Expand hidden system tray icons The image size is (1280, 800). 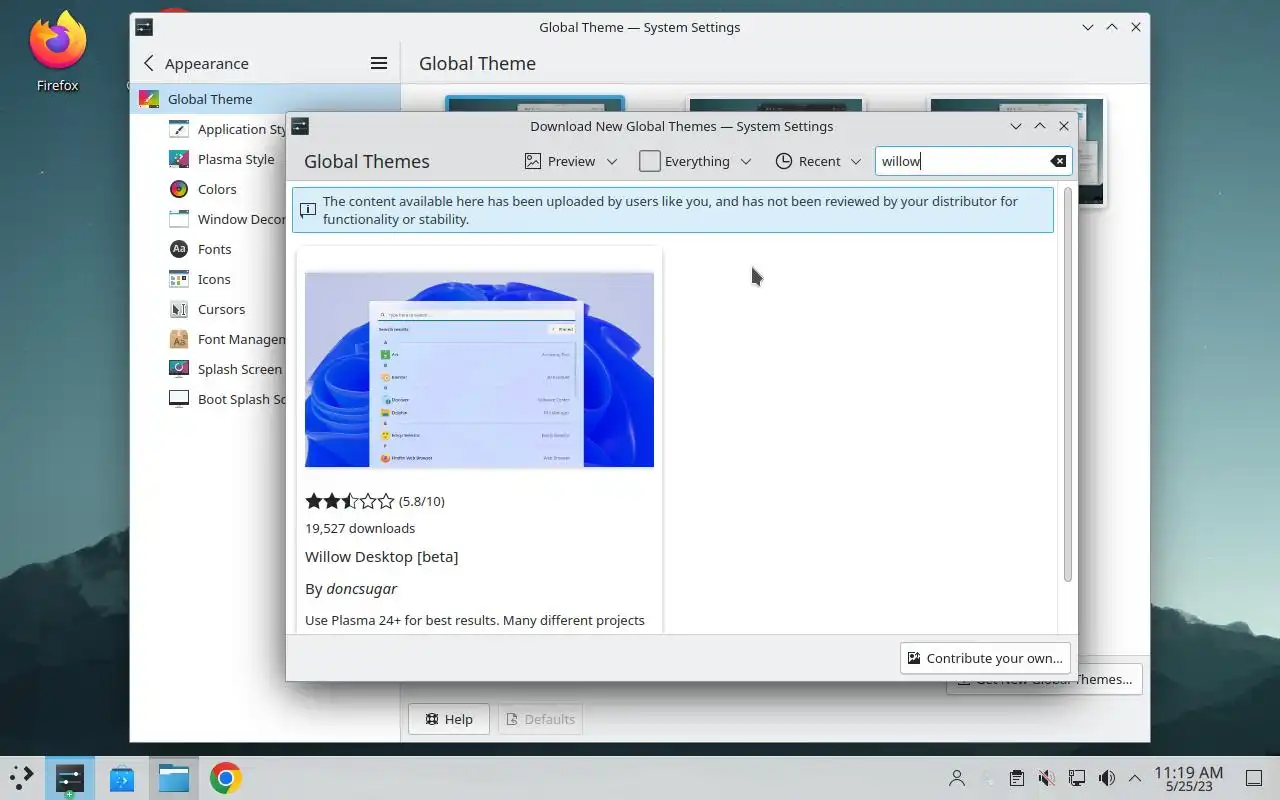[x=1135, y=778]
